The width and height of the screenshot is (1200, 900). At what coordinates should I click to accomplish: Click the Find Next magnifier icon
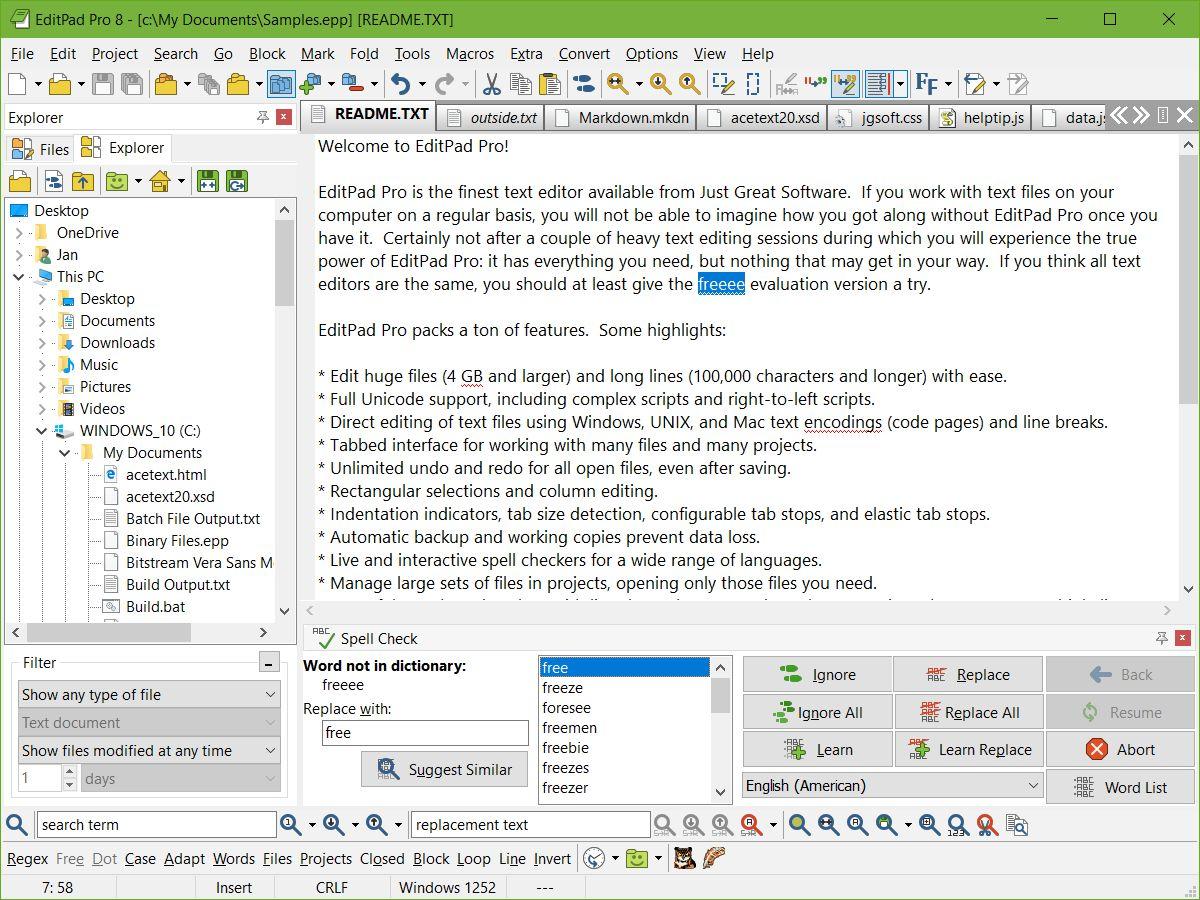click(x=660, y=85)
